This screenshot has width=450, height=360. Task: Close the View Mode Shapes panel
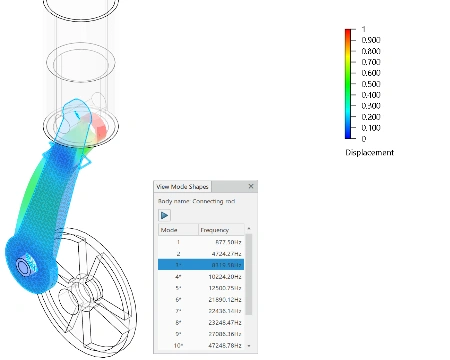coord(251,186)
